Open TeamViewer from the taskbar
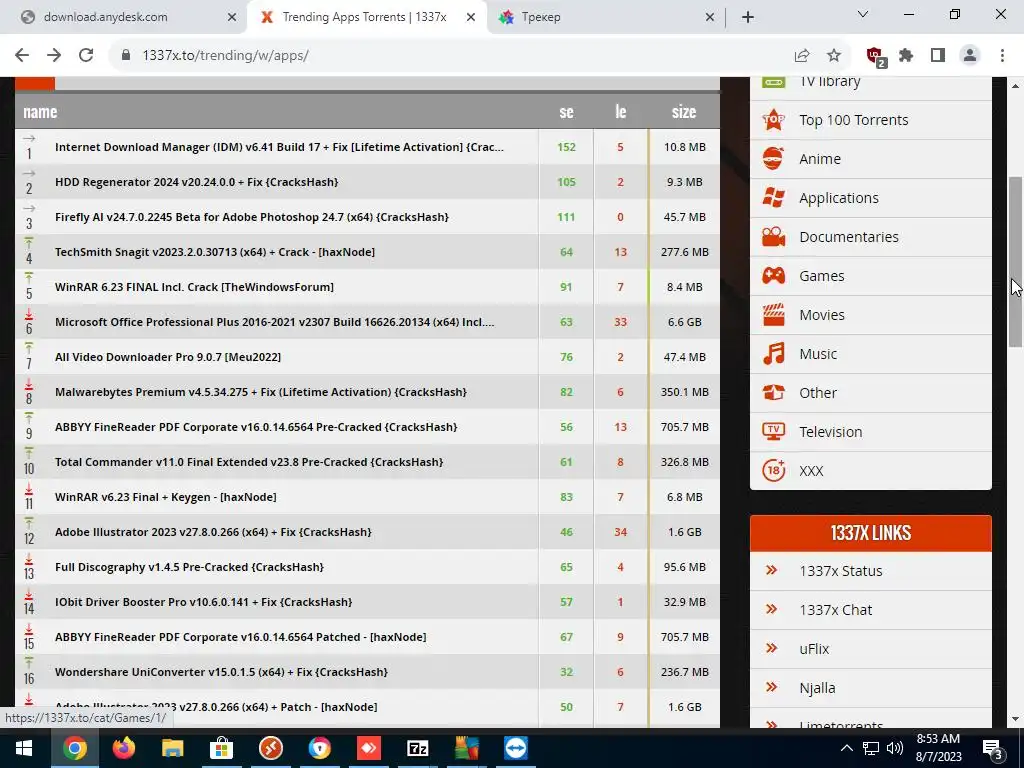This screenshot has width=1024, height=768. pos(515,748)
